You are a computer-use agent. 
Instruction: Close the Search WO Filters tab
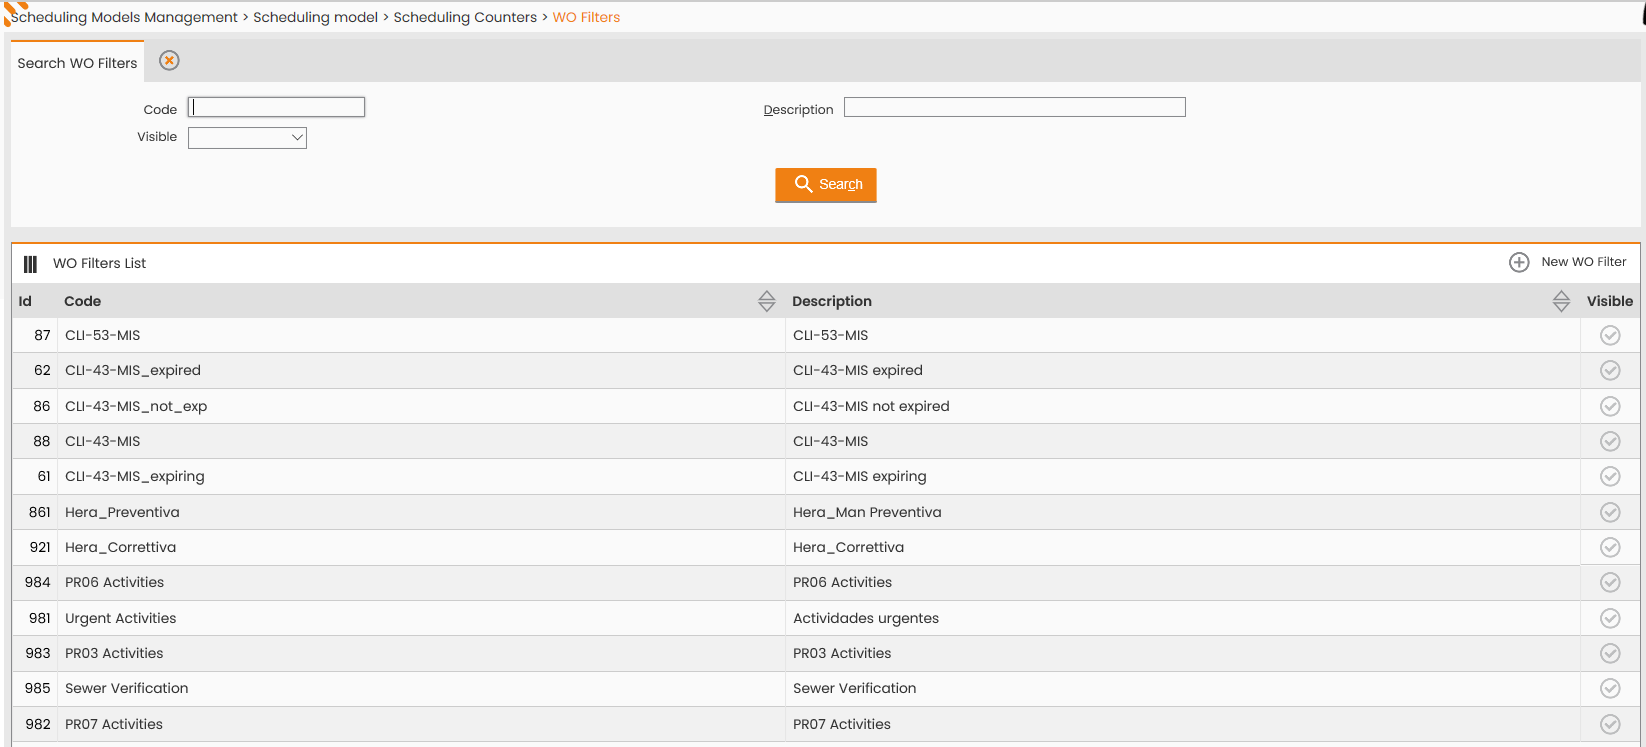pyautogui.click(x=170, y=61)
